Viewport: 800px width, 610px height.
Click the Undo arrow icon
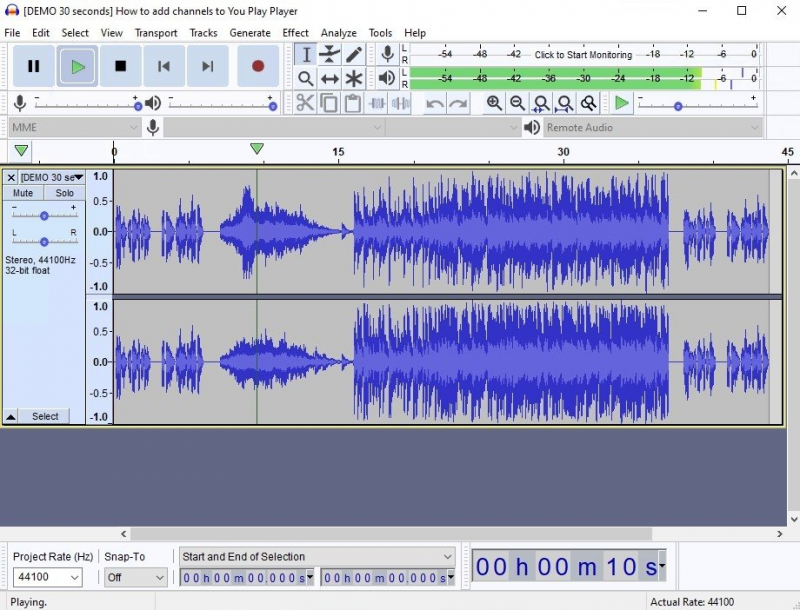tap(435, 103)
